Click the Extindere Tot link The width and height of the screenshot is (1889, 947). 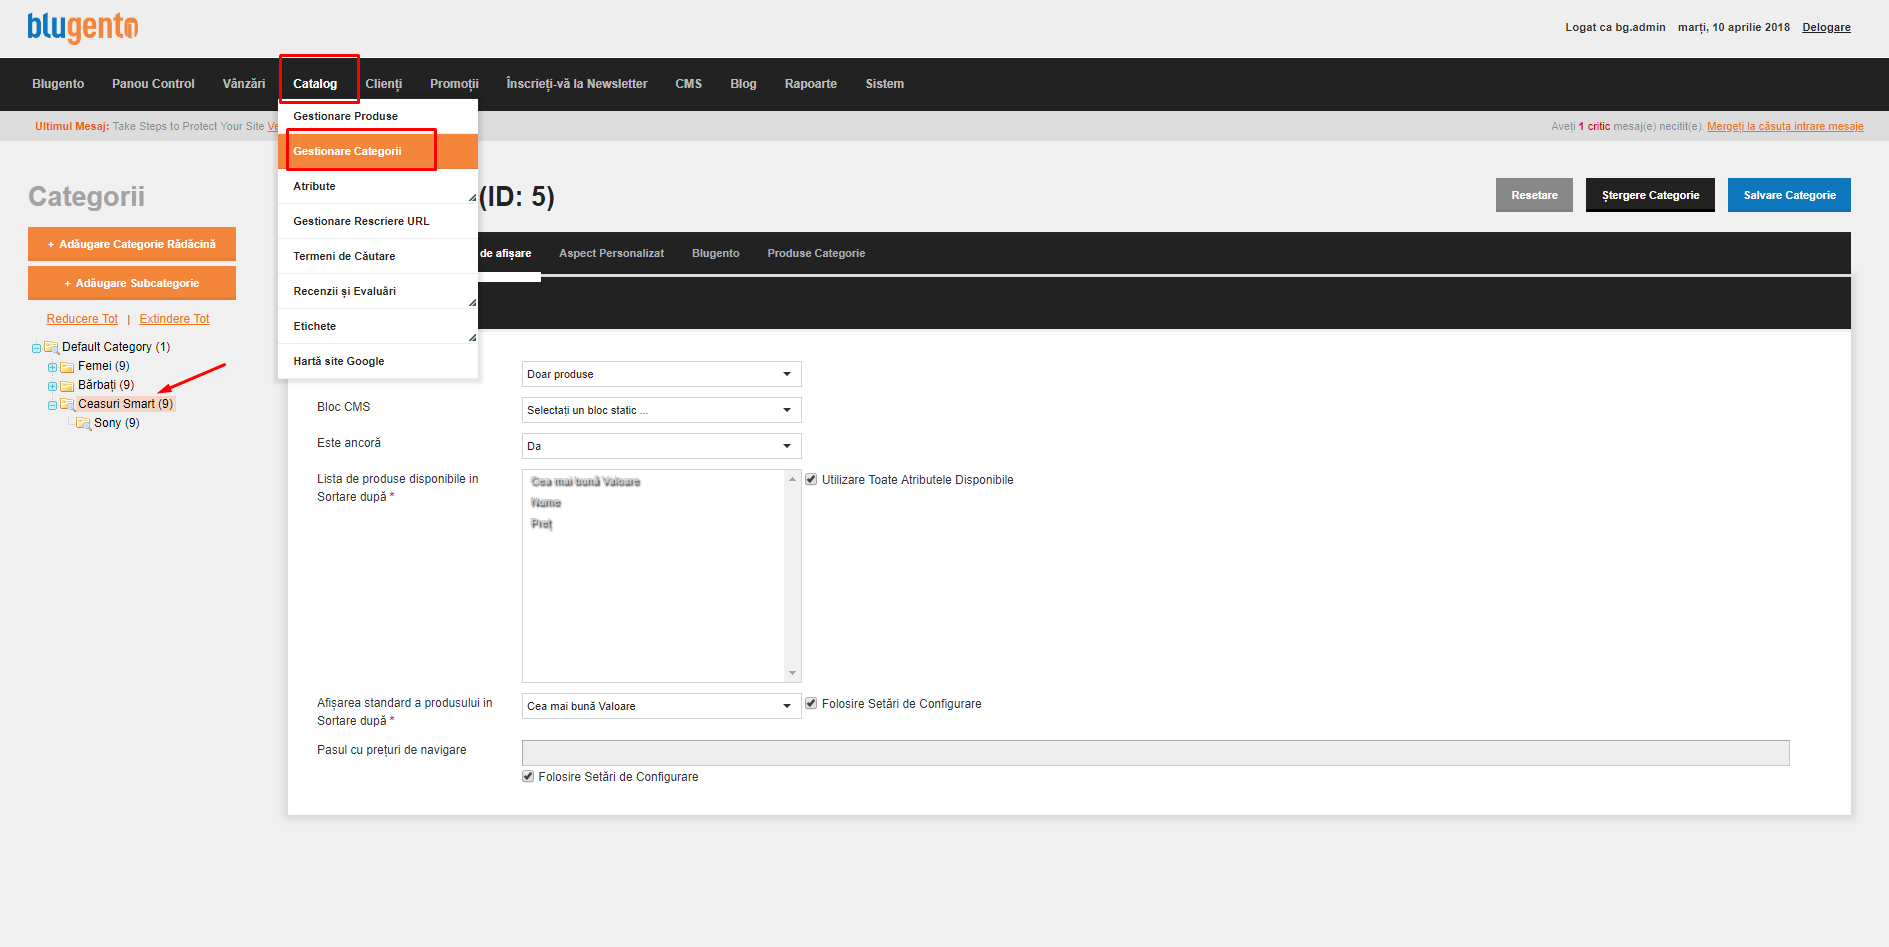[x=174, y=319]
